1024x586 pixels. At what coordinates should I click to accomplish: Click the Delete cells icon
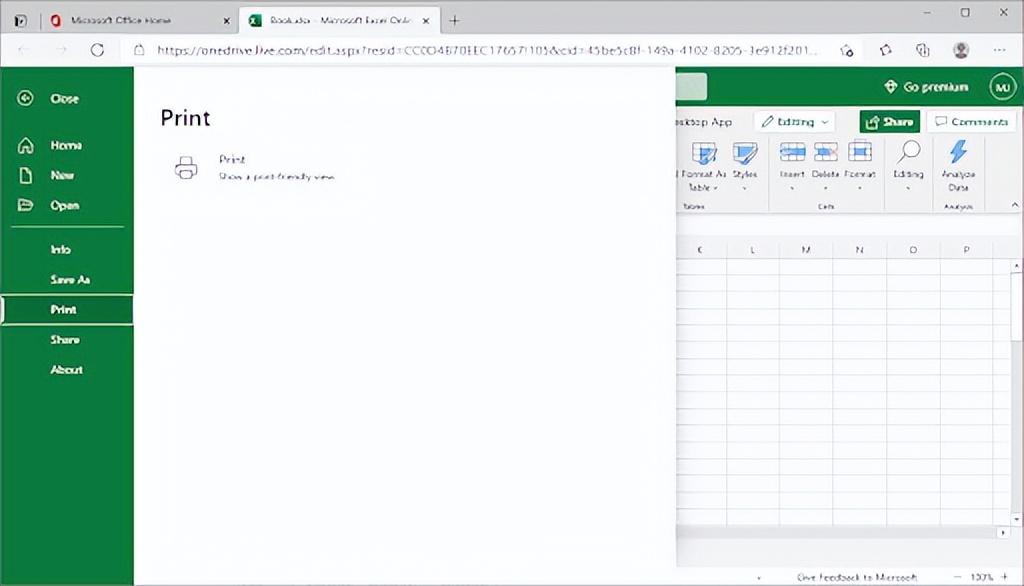825,152
